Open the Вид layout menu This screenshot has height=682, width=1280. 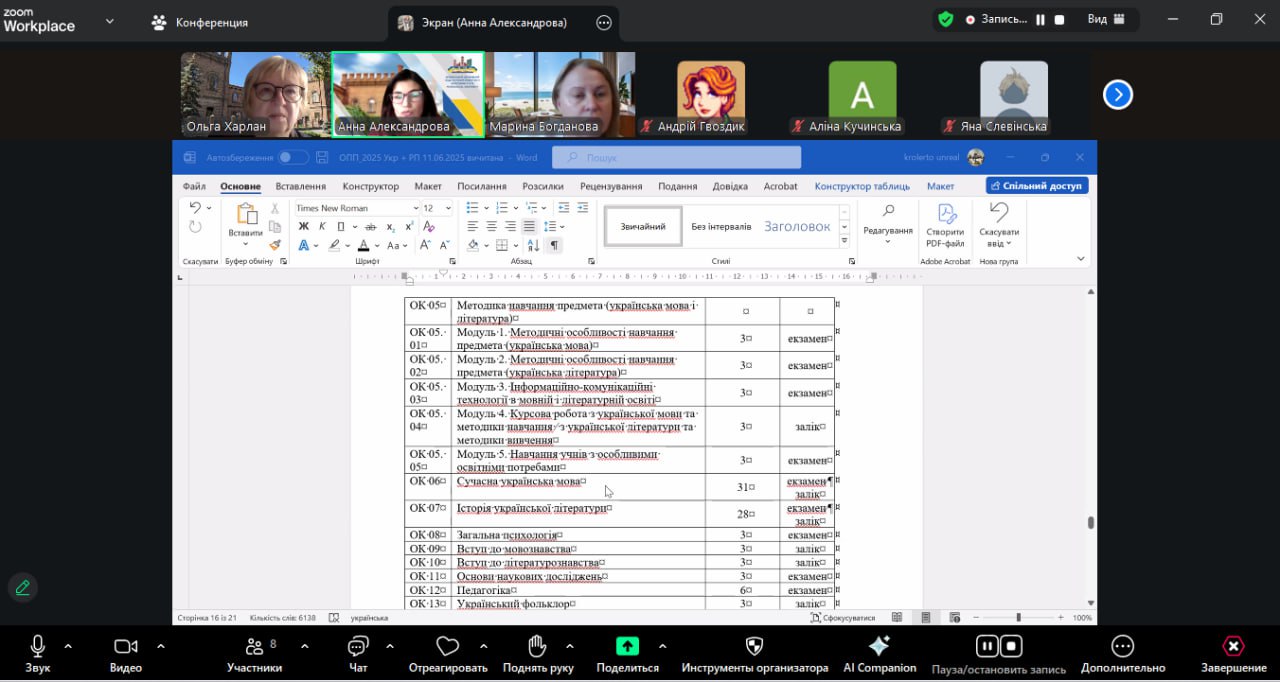point(1106,19)
